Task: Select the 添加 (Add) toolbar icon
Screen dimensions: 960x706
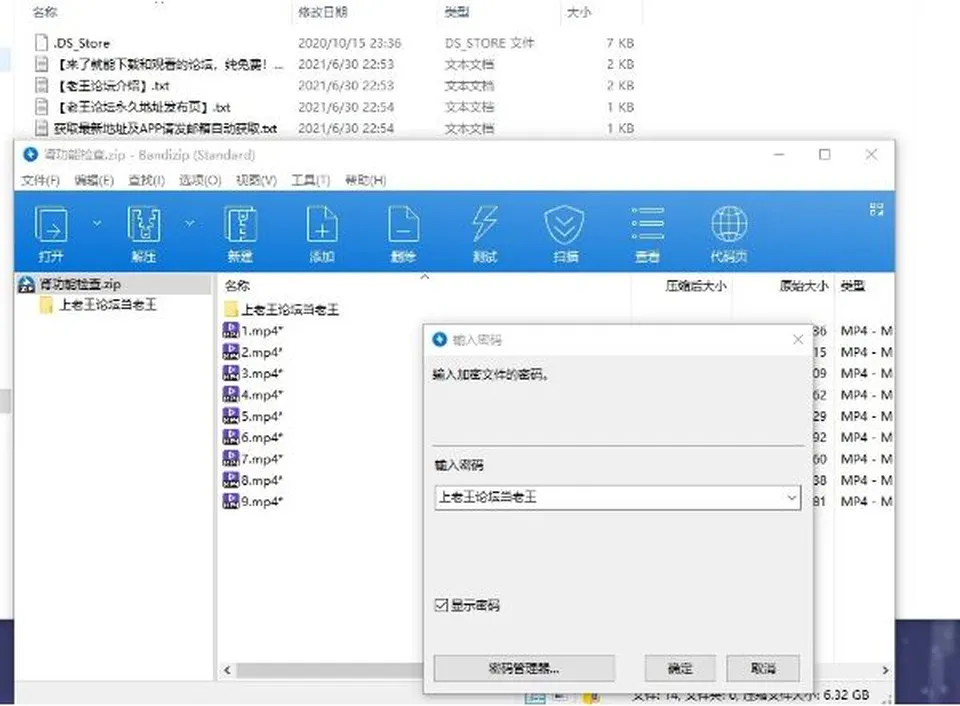Action: click(322, 225)
